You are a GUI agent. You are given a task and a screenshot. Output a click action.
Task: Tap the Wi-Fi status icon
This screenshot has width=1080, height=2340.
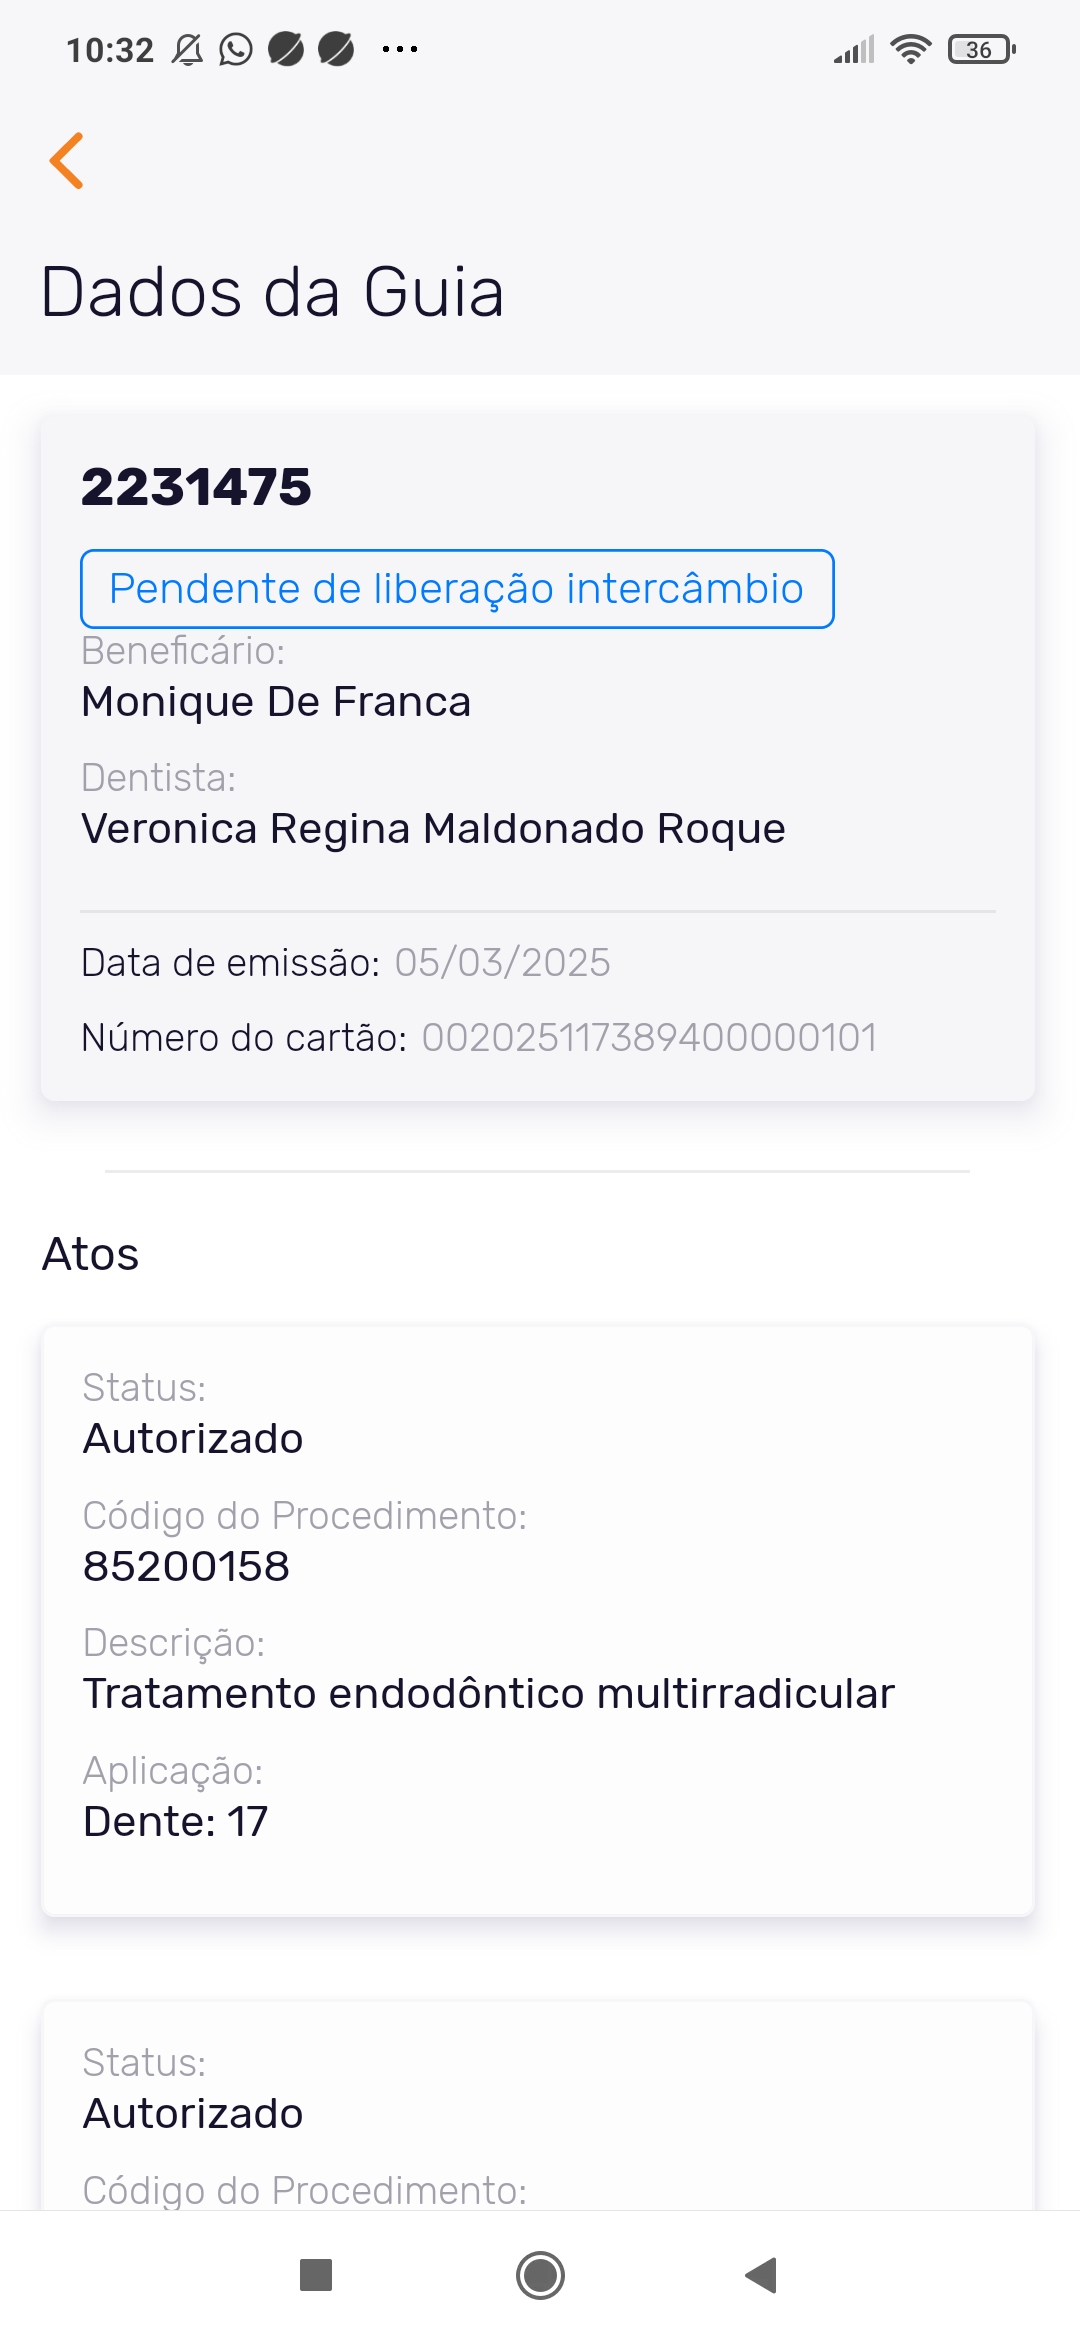910,49
